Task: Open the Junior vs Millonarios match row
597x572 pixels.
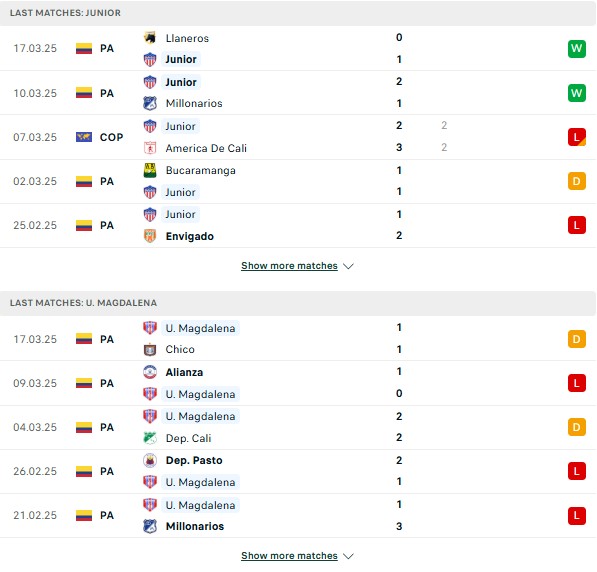Action: [298, 93]
